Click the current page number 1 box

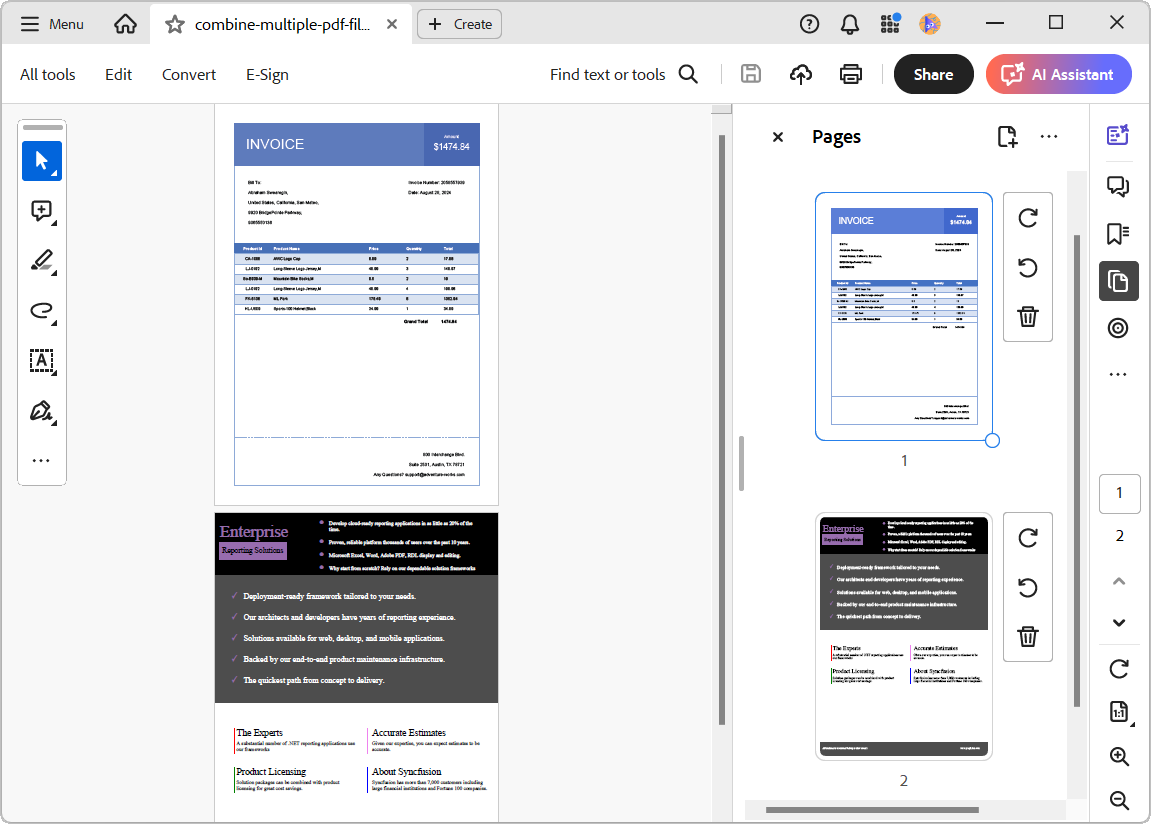tap(1119, 493)
